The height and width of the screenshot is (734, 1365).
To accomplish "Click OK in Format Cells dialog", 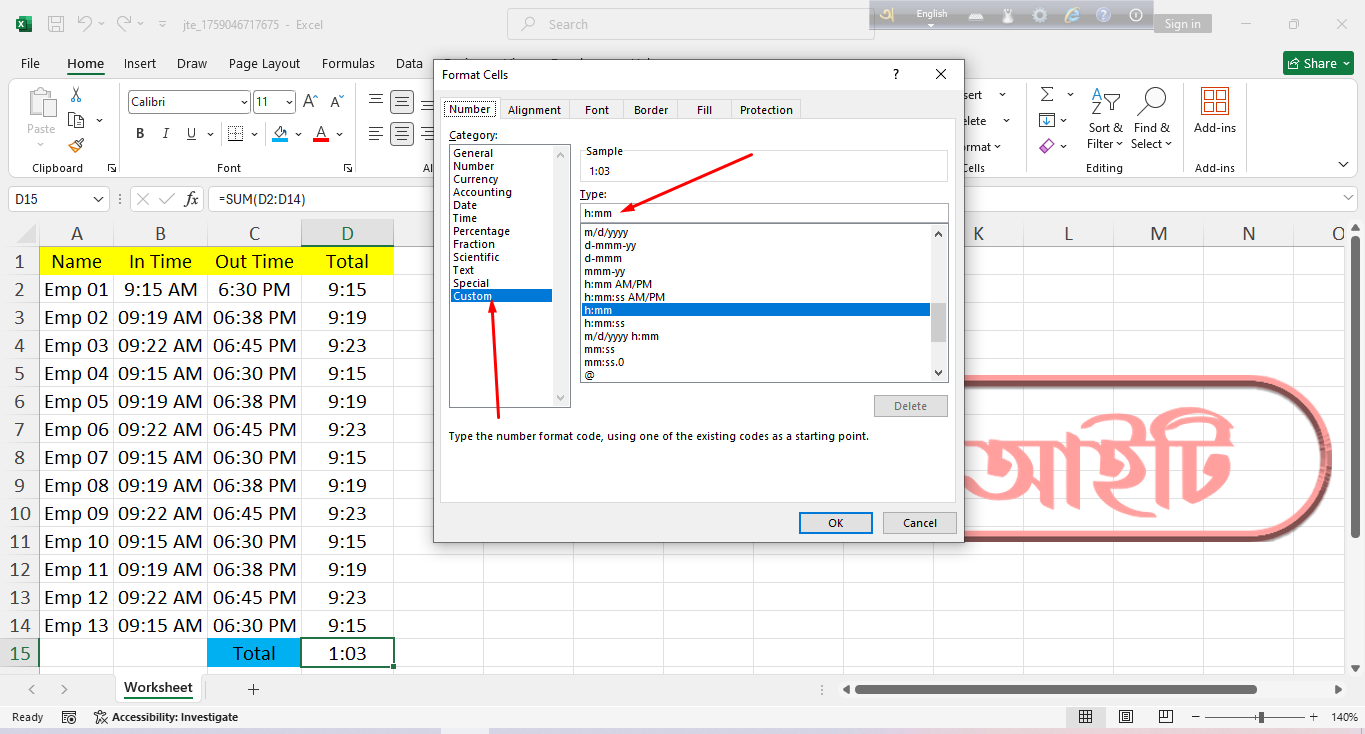I will pos(835,523).
